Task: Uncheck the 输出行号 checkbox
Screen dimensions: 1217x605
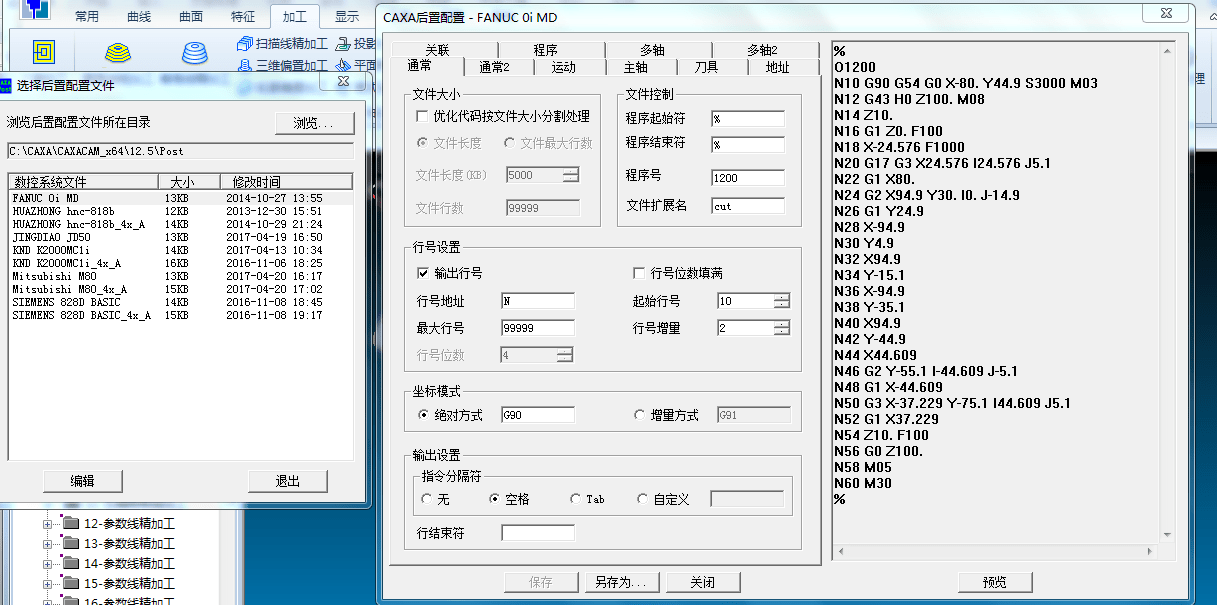Action: coord(421,273)
